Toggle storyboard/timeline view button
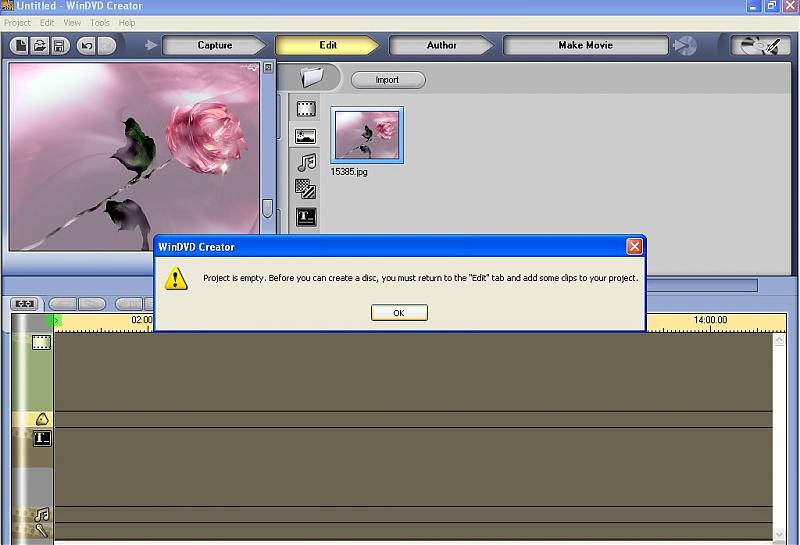Image resolution: width=800 pixels, height=545 pixels. [x=24, y=304]
